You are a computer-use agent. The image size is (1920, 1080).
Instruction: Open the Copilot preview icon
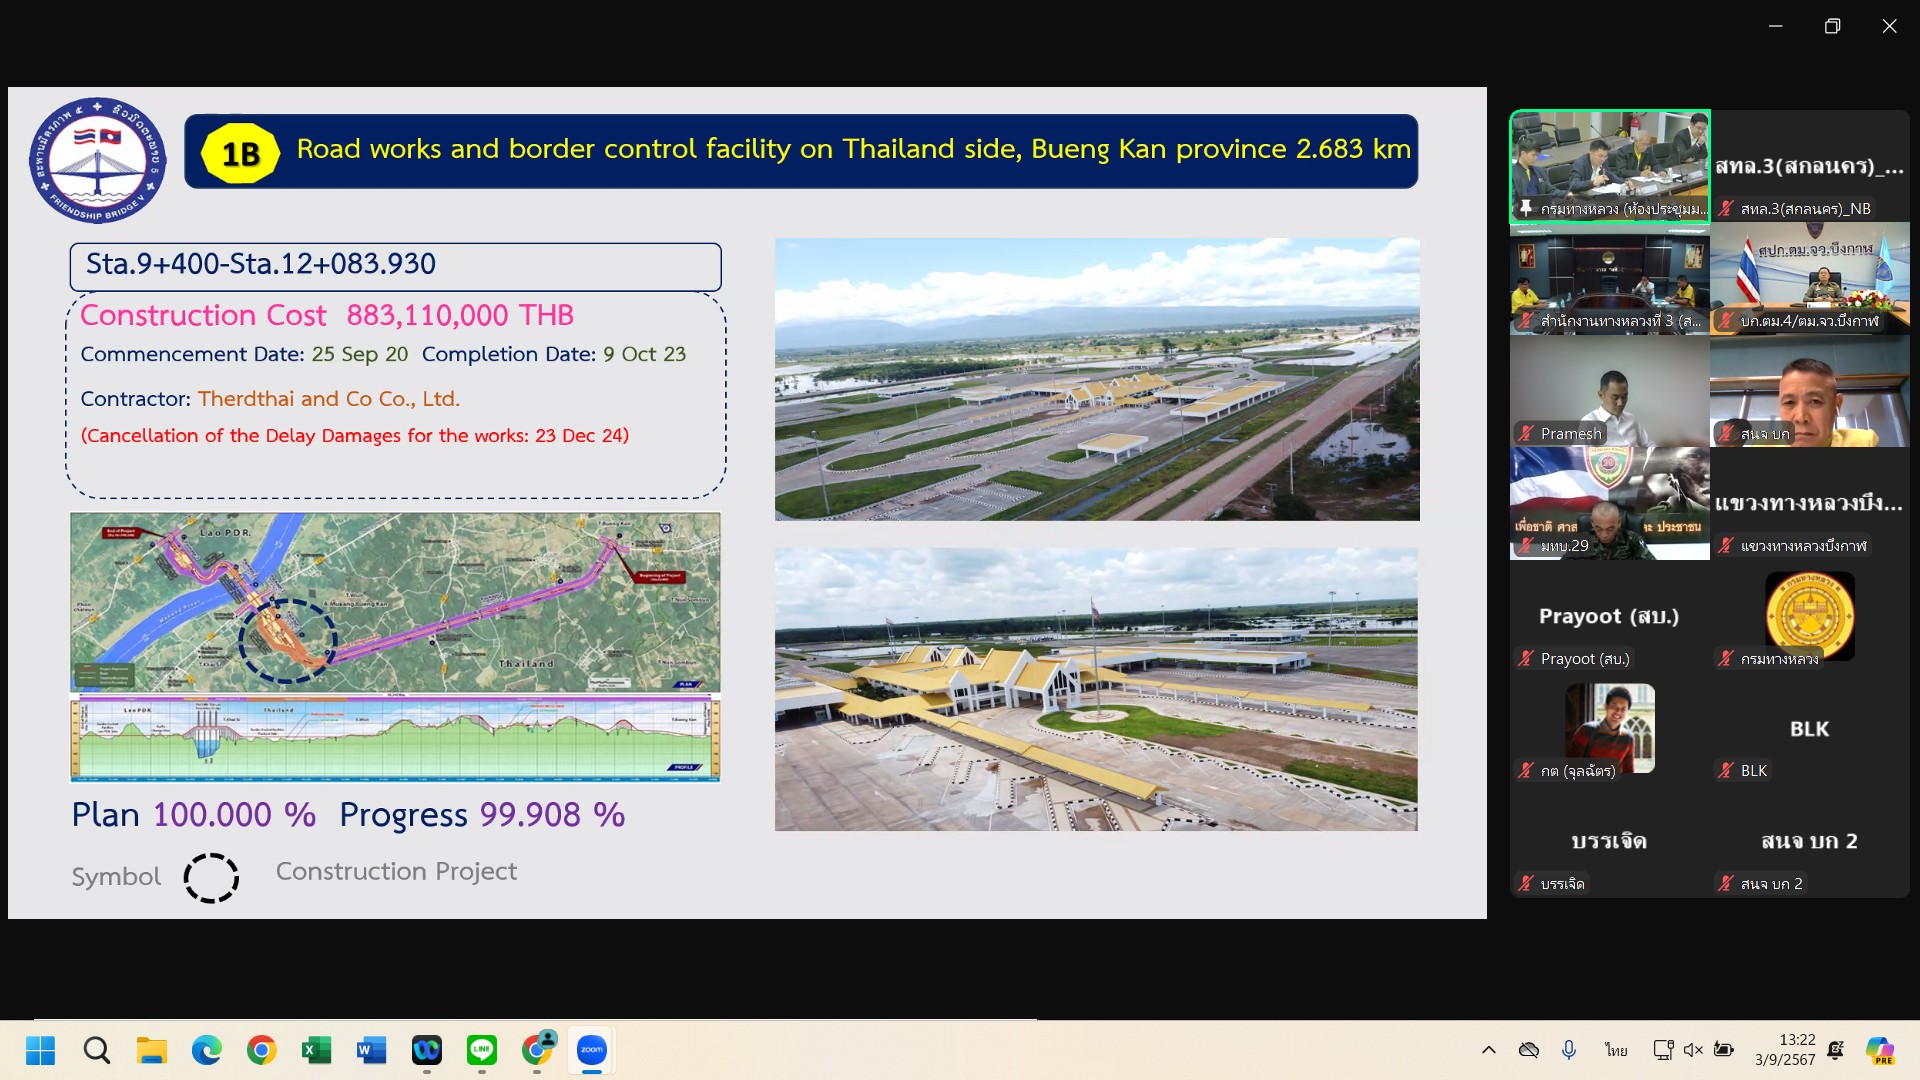point(1879,1049)
